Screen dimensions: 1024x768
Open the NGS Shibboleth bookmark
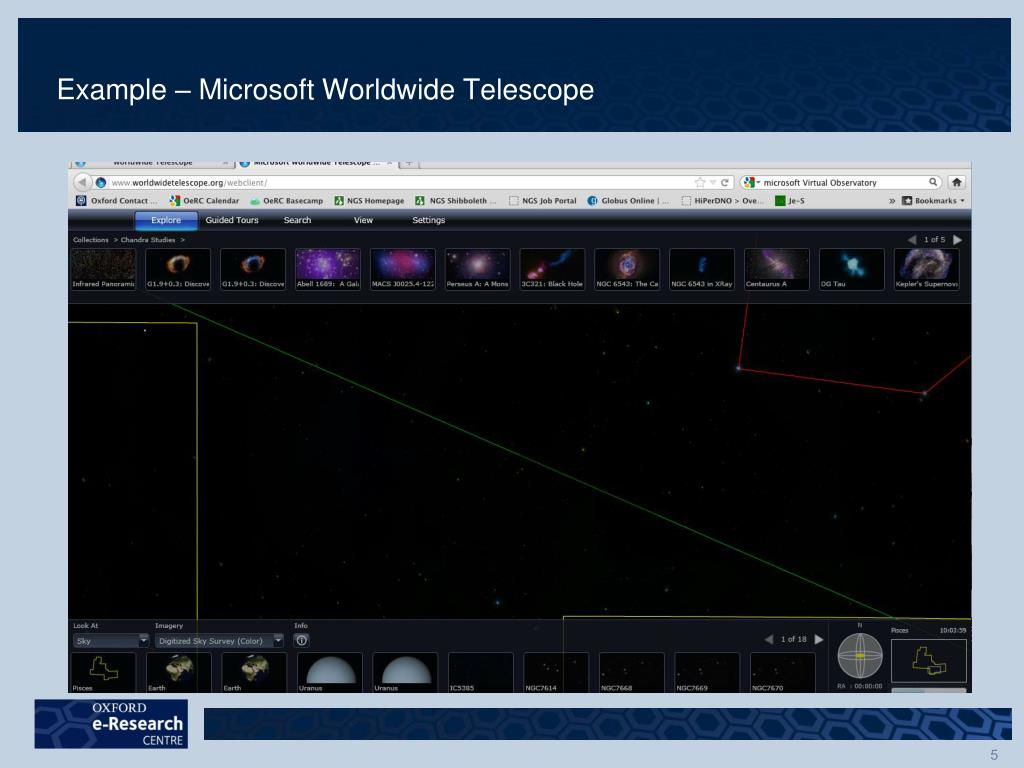456,200
